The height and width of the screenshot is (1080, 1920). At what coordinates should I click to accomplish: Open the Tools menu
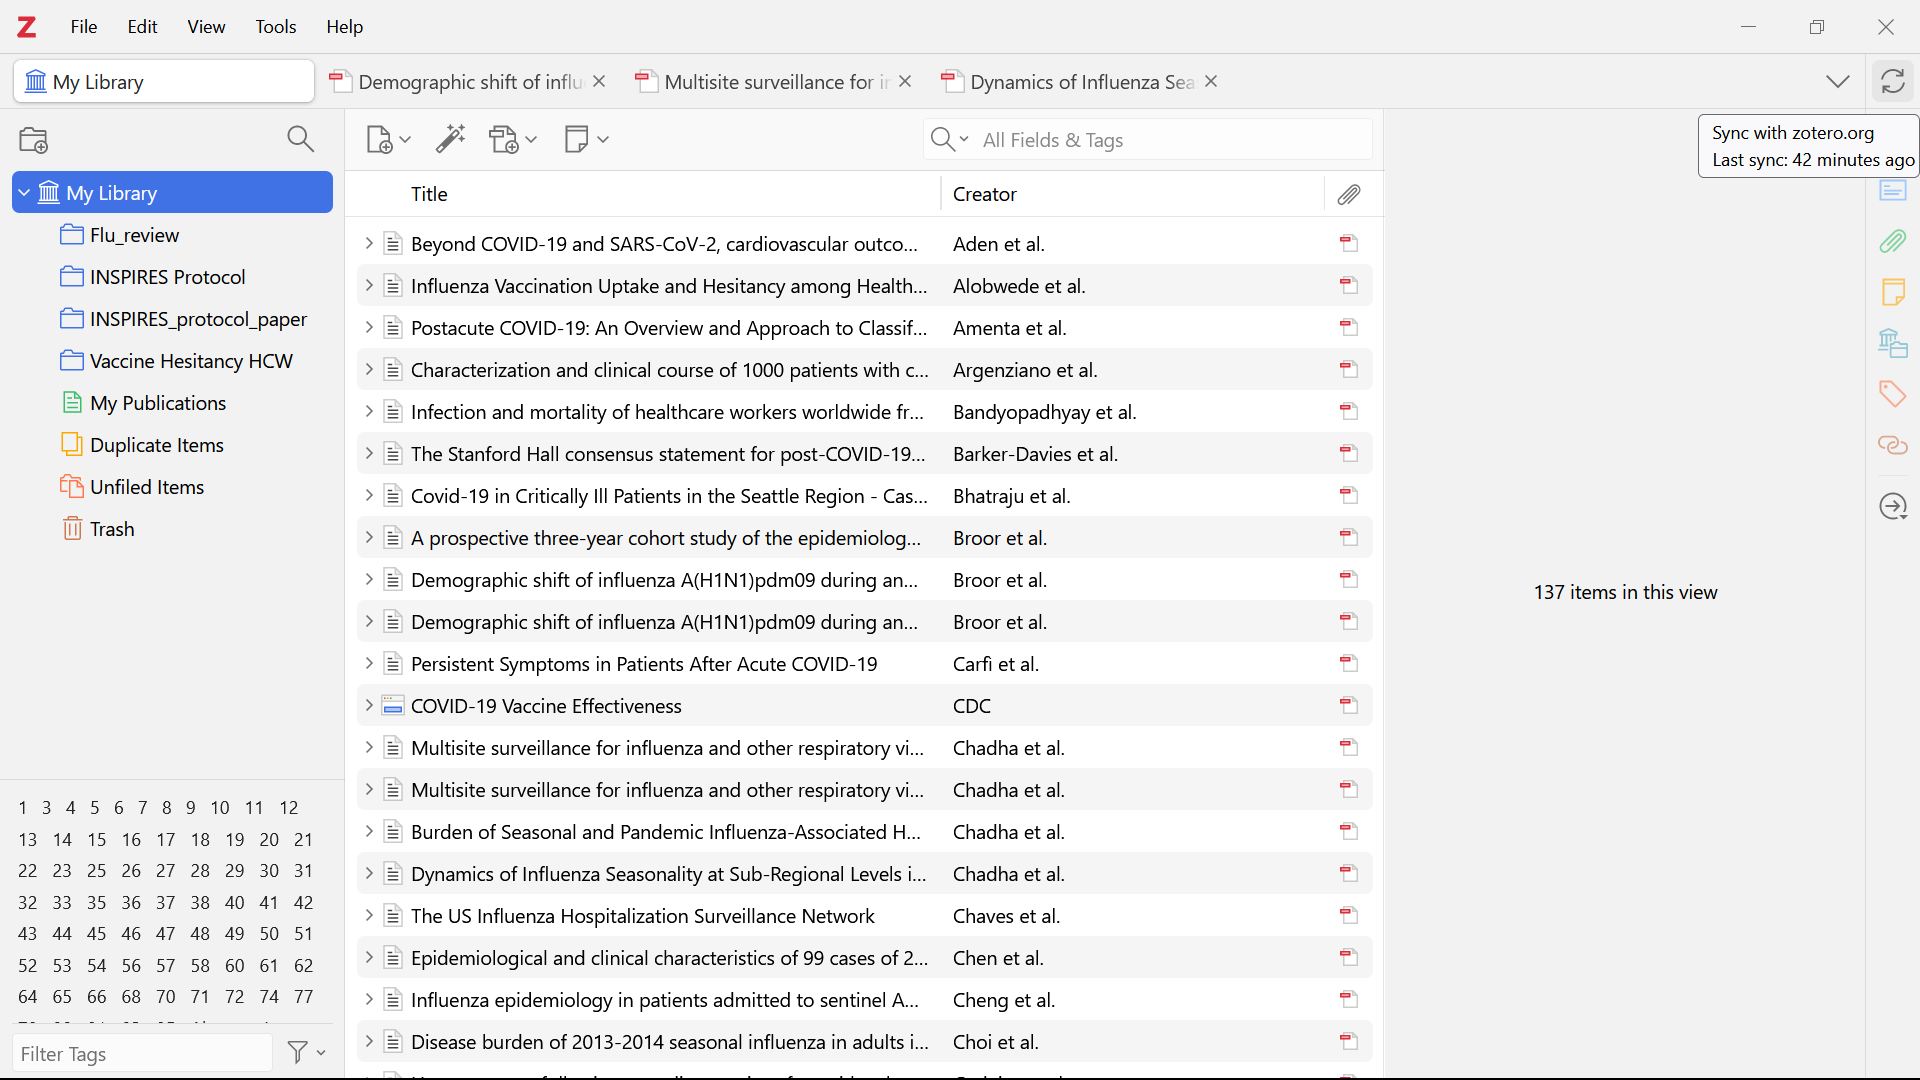[x=275, y=27]
